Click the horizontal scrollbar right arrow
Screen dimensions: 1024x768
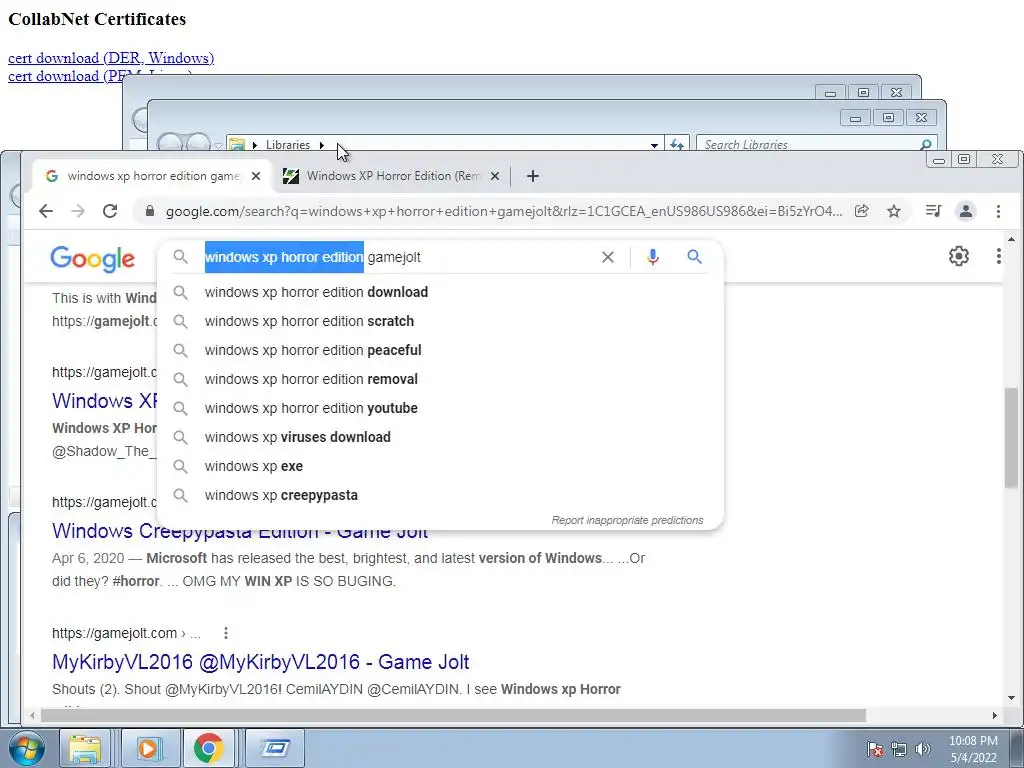coord(995,716)
